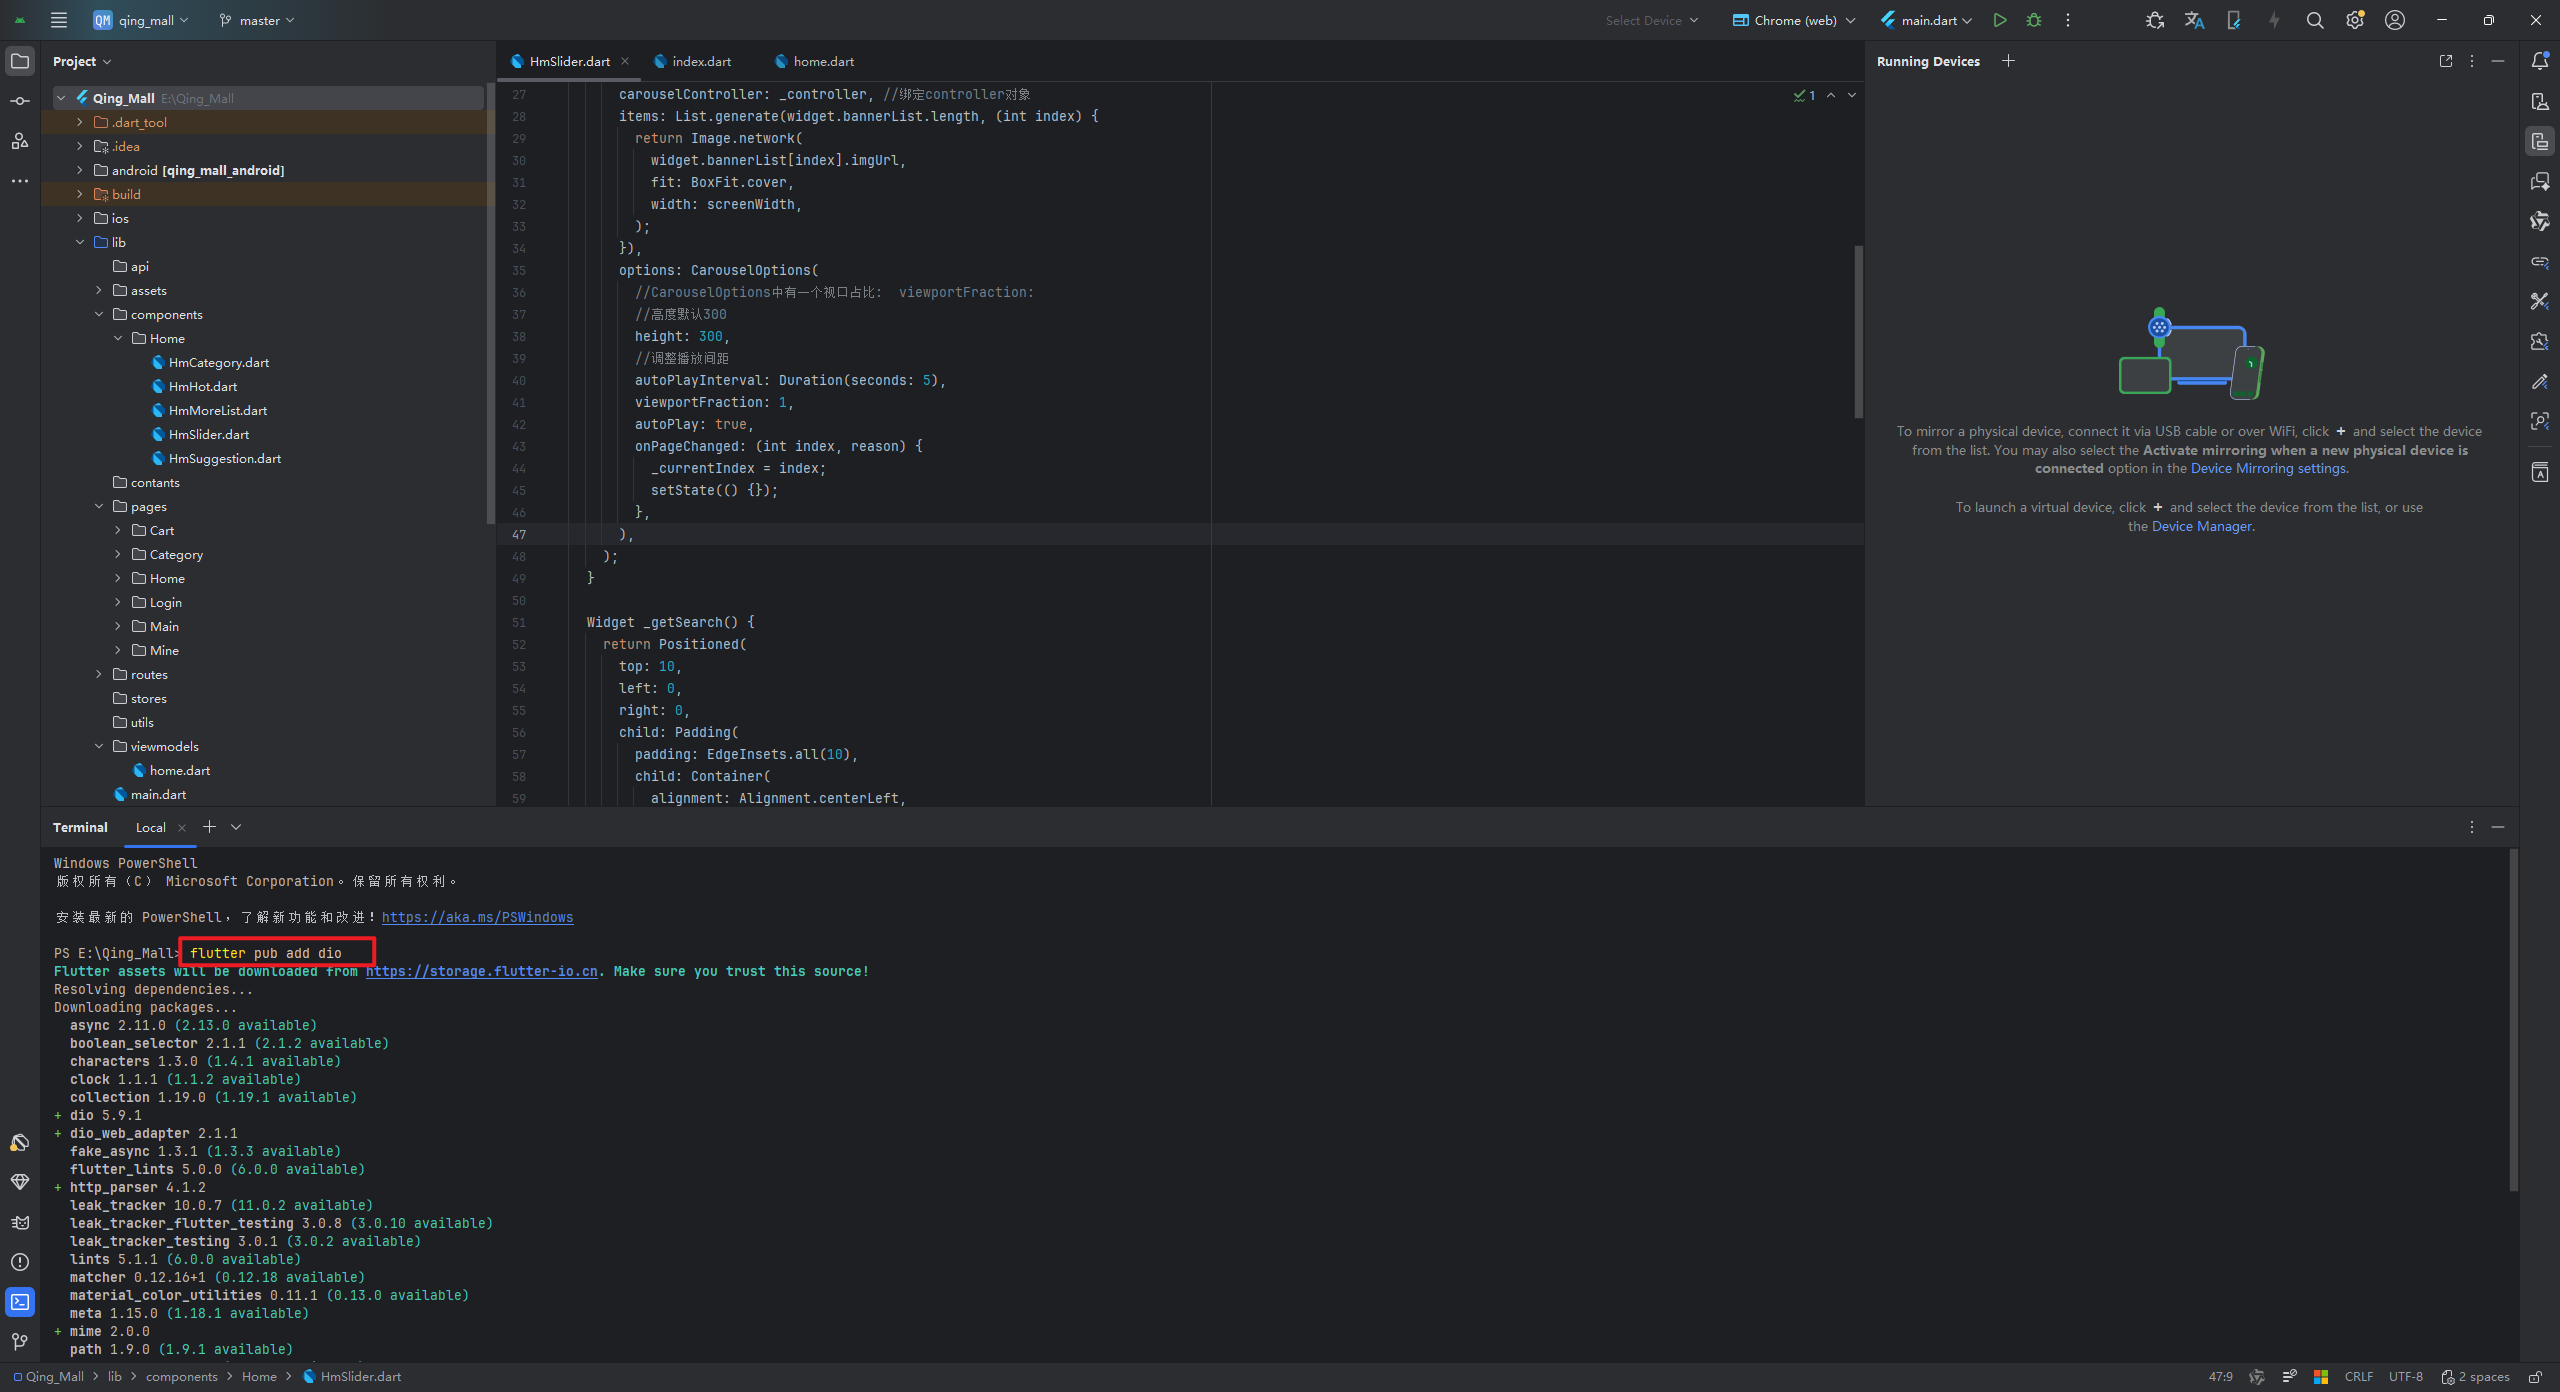This screenshot has width=2560, height=1392.
Task: Switch to the home.dart editor tab
Action: tap(823, 61)
